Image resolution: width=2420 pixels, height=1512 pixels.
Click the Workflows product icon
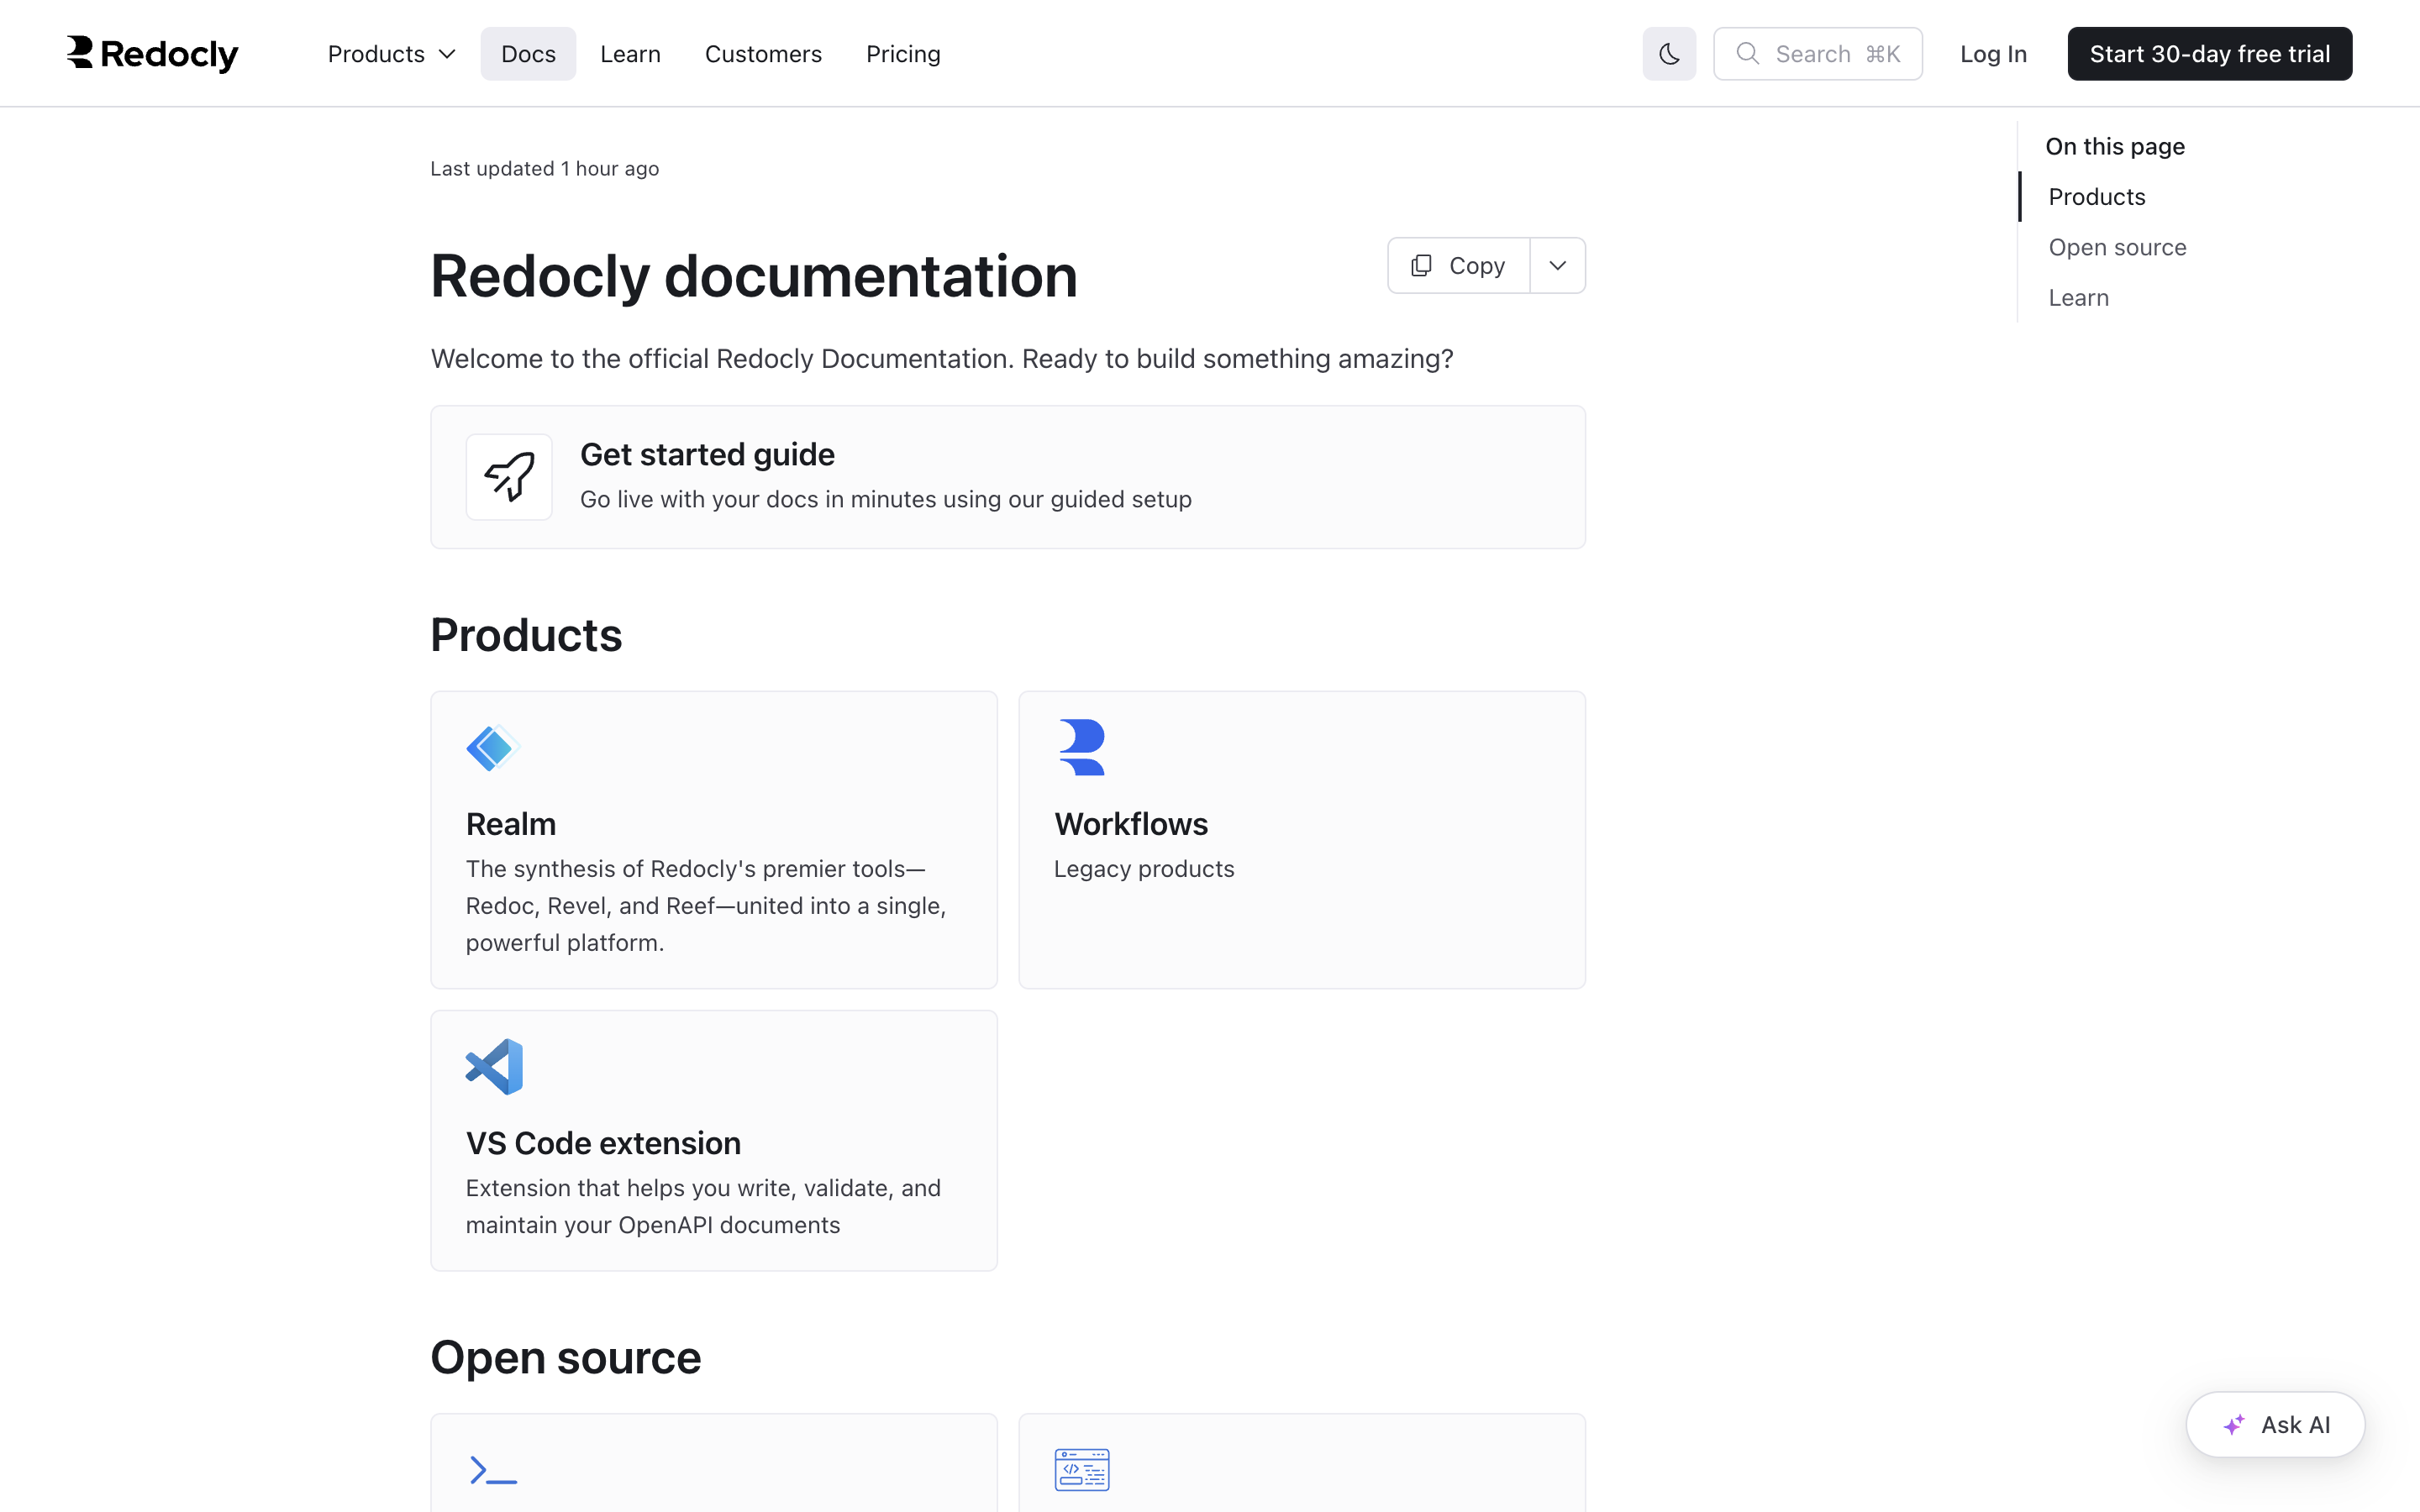(1081, 747)
